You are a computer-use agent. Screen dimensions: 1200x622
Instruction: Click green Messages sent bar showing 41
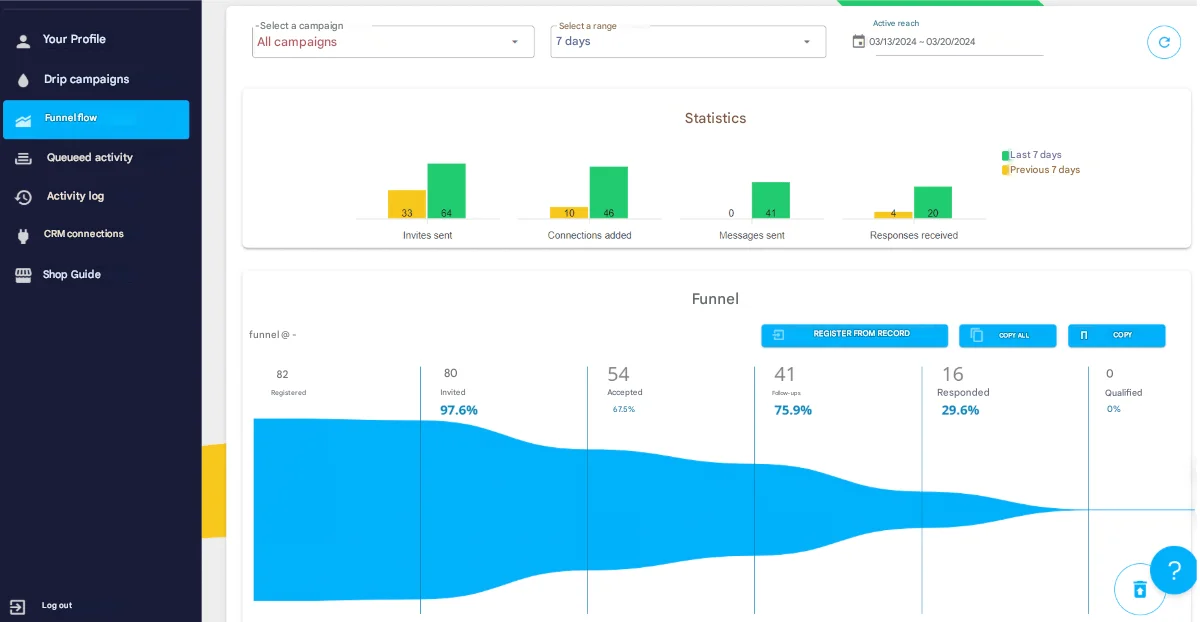coord(771,200)
